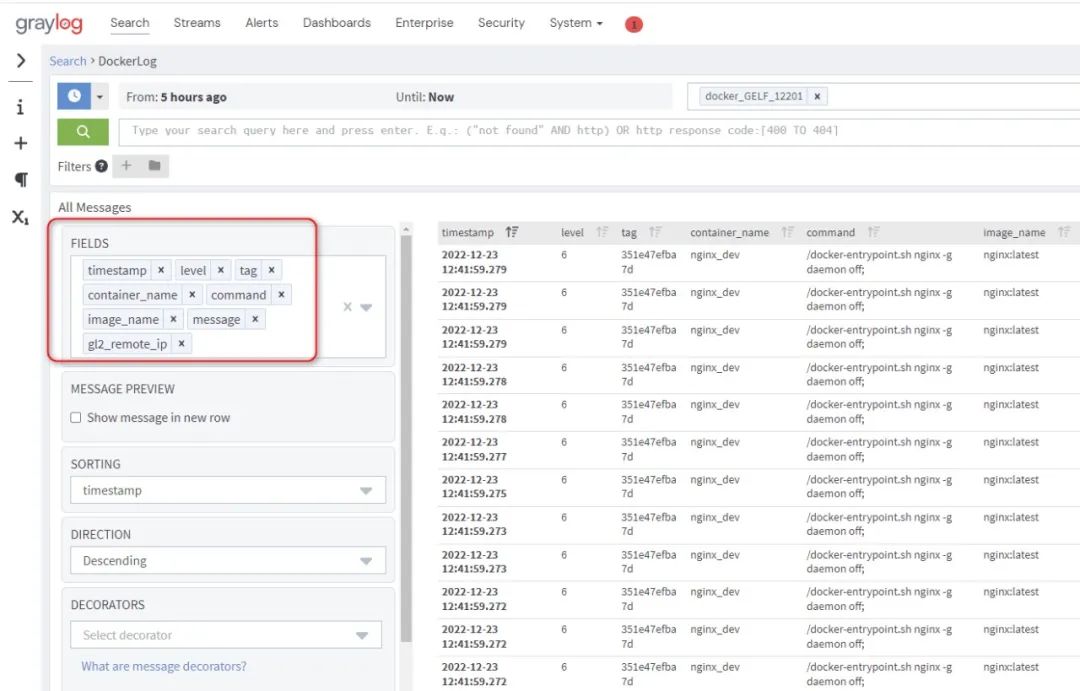This screenshot has height=691, width=1080.
Task: Remove the tag field chip
Action: (x=271, y=270)
